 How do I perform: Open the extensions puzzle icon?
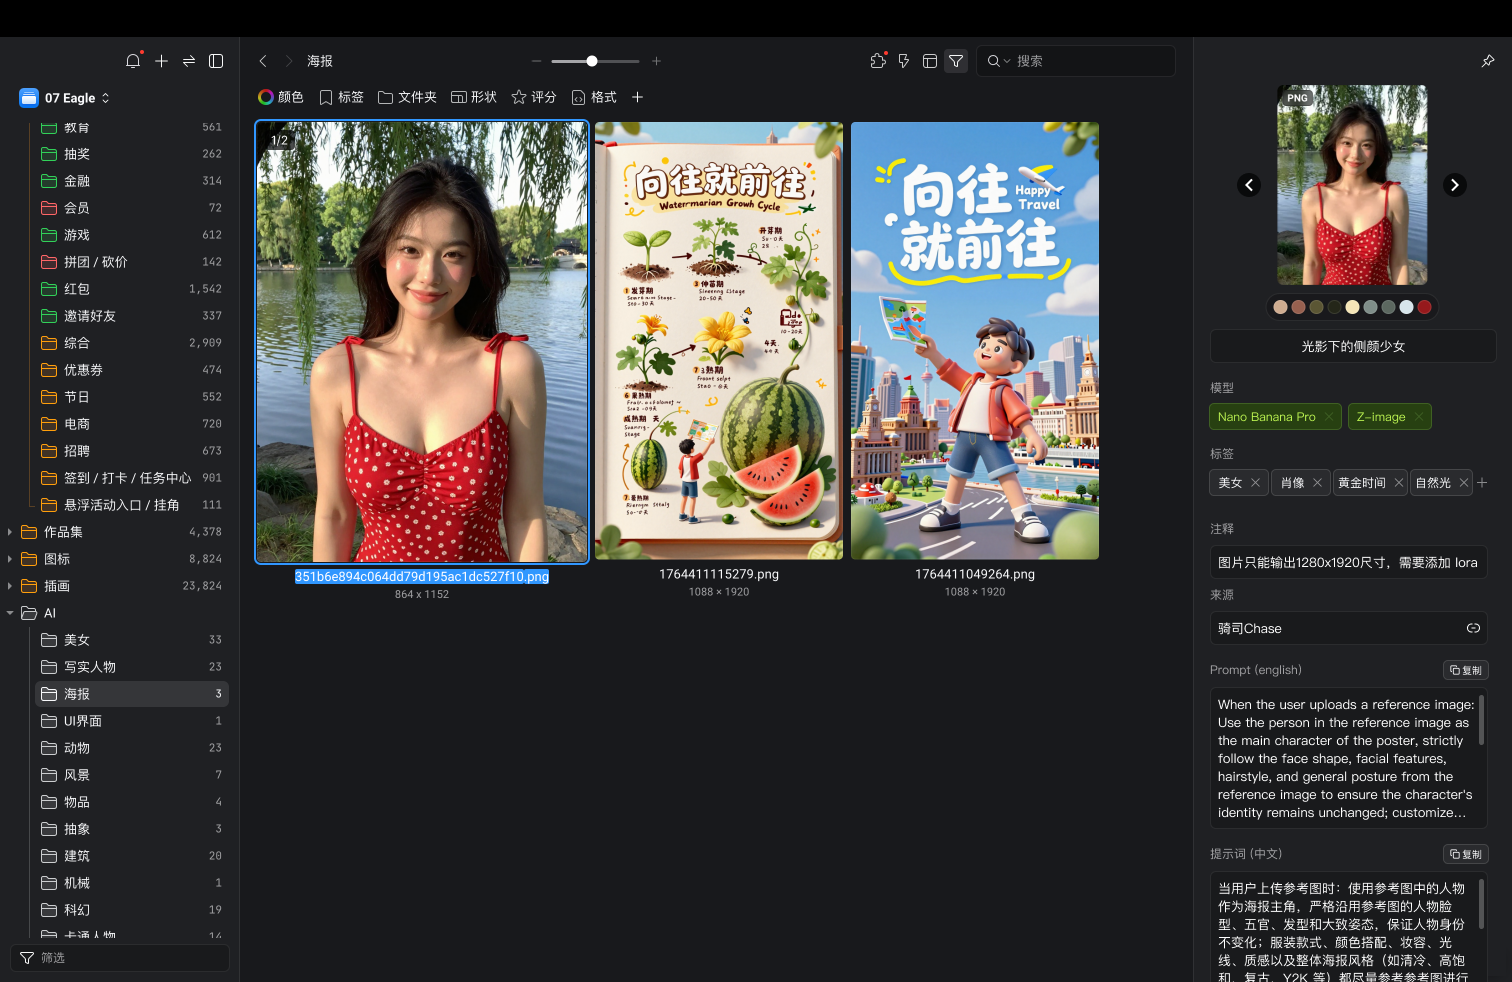[x=878, y=61]
